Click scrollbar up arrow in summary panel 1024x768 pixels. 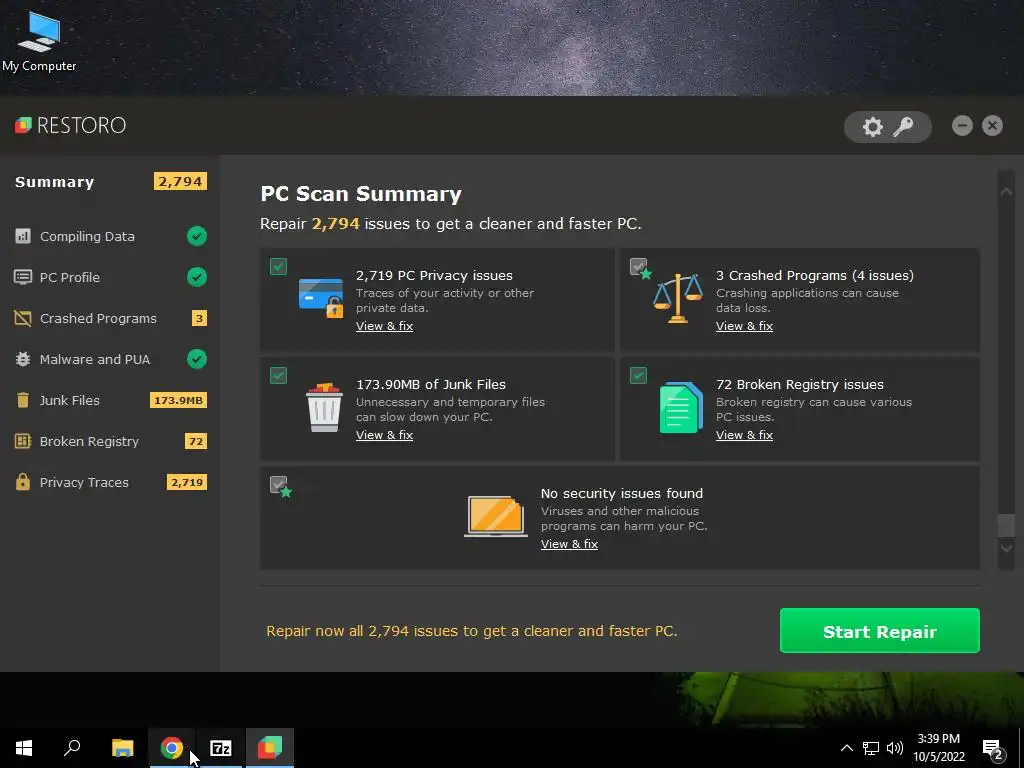(x=1006, y=191)
